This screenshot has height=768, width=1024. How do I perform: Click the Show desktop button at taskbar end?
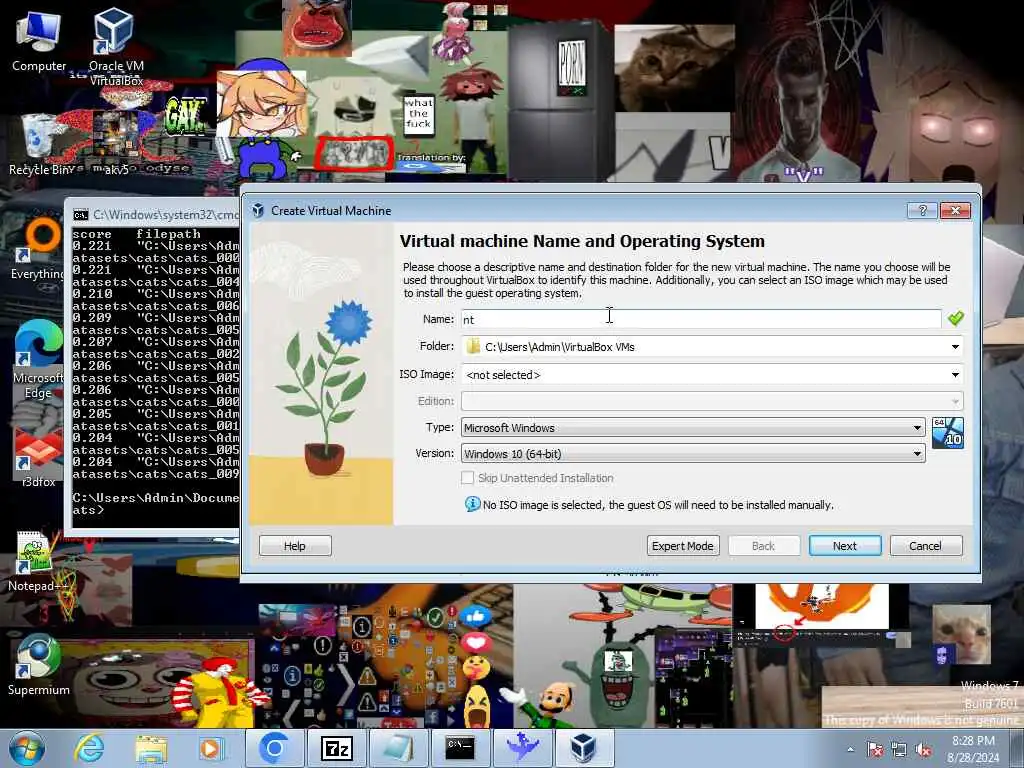tap(1017, 748)
